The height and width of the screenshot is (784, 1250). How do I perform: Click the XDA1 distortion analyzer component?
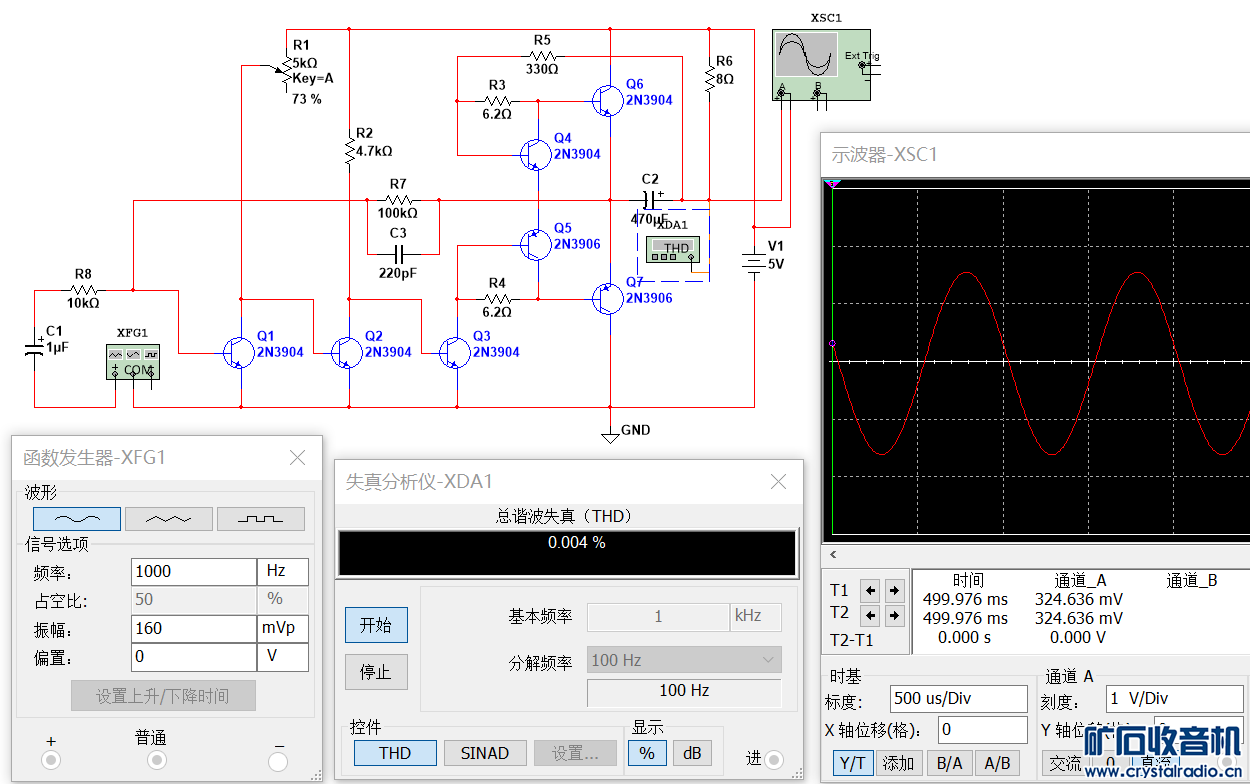click(674, 249)
